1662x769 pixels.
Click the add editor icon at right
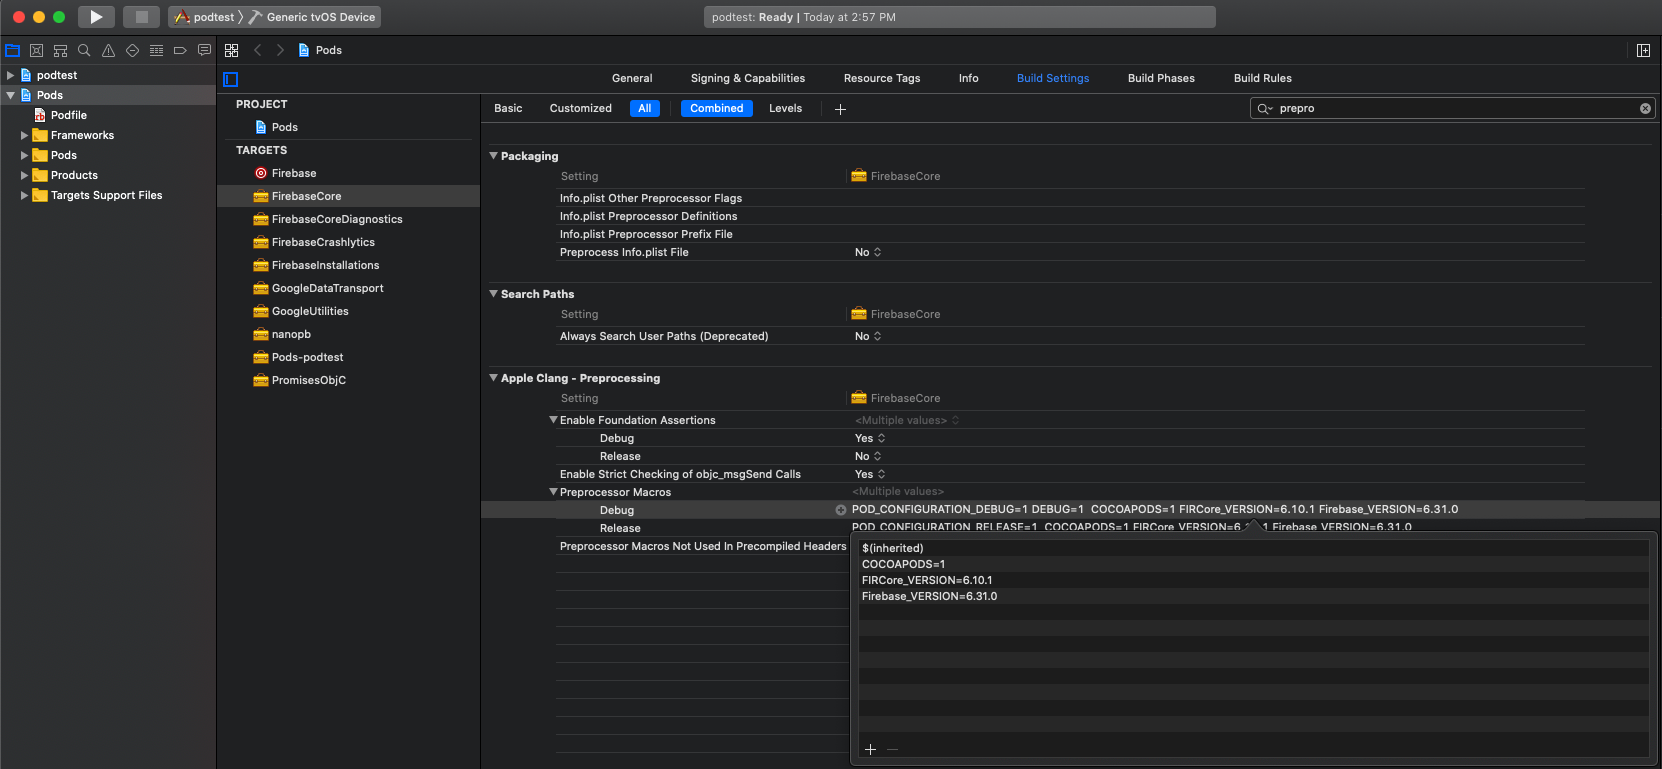click(x=1643, y=50)
